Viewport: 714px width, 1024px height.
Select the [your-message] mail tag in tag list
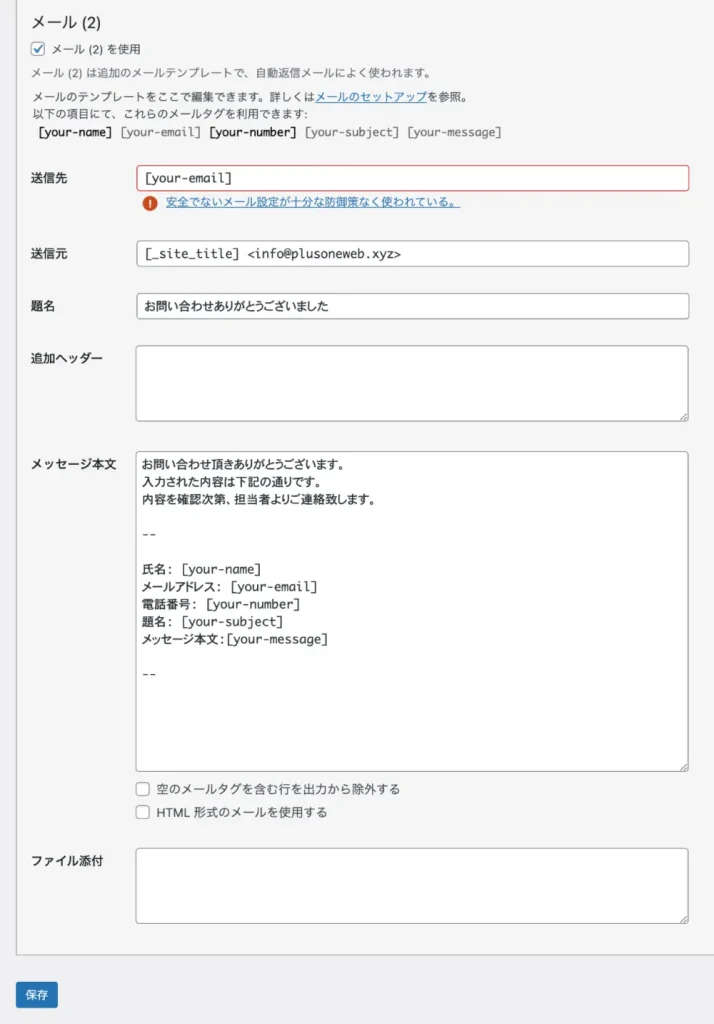coord(454,132)
